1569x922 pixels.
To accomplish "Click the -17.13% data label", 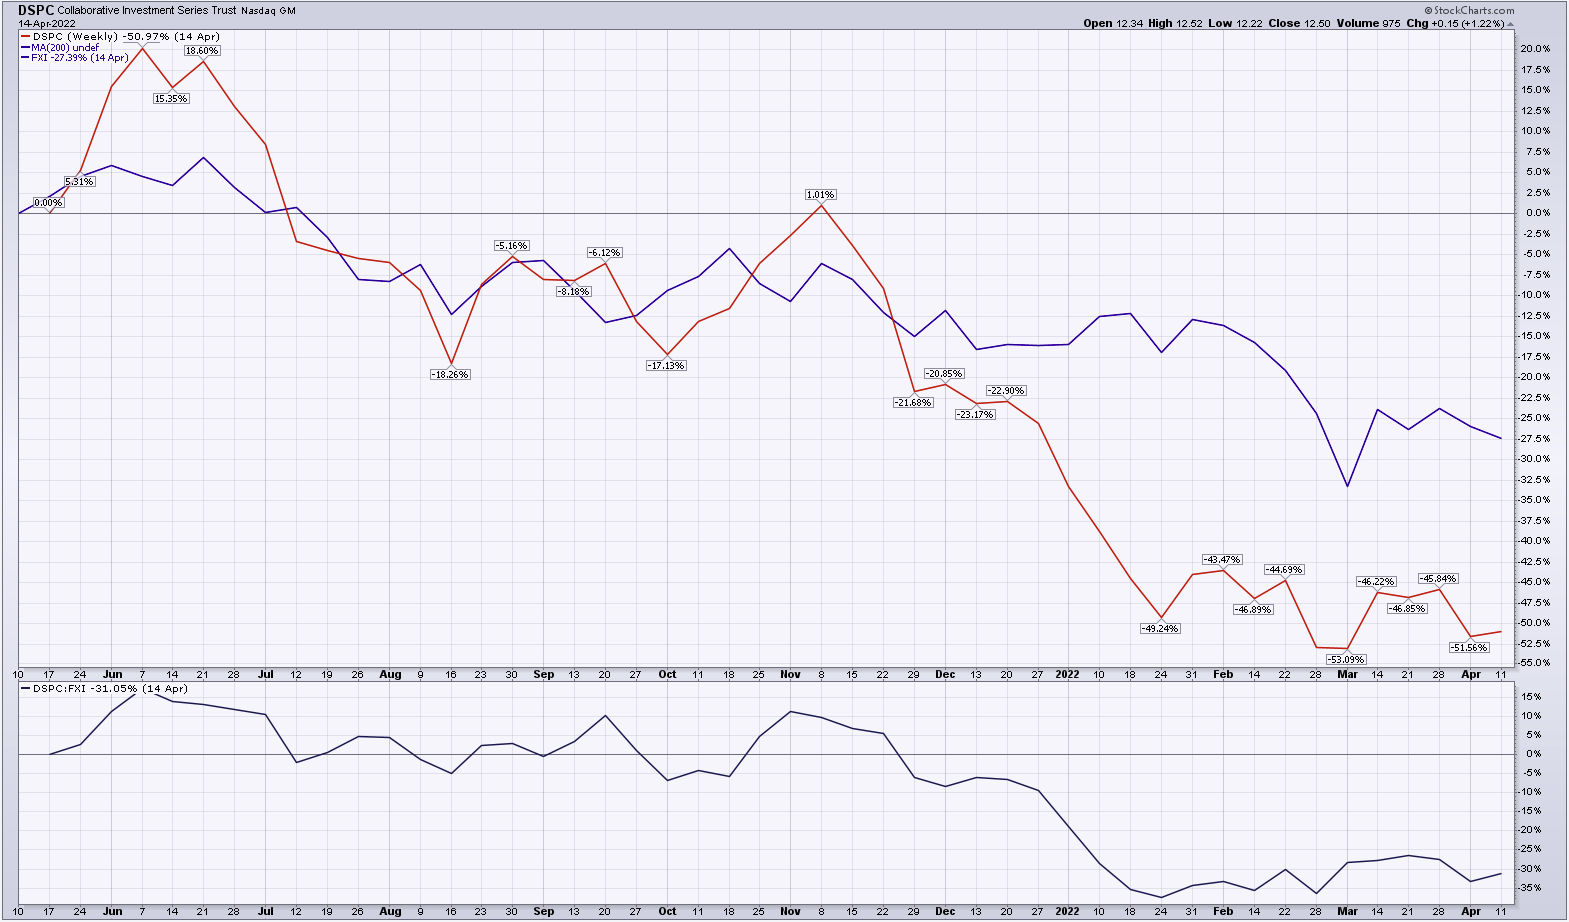I will 666,365.
